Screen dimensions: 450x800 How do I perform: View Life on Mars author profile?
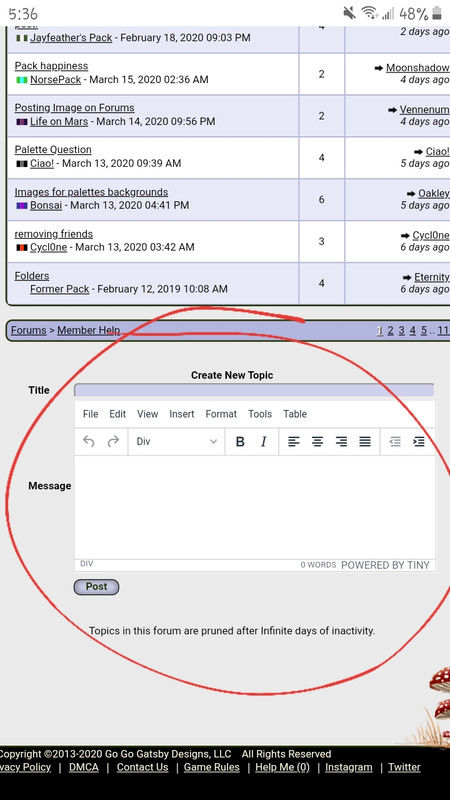coord(59,121)
